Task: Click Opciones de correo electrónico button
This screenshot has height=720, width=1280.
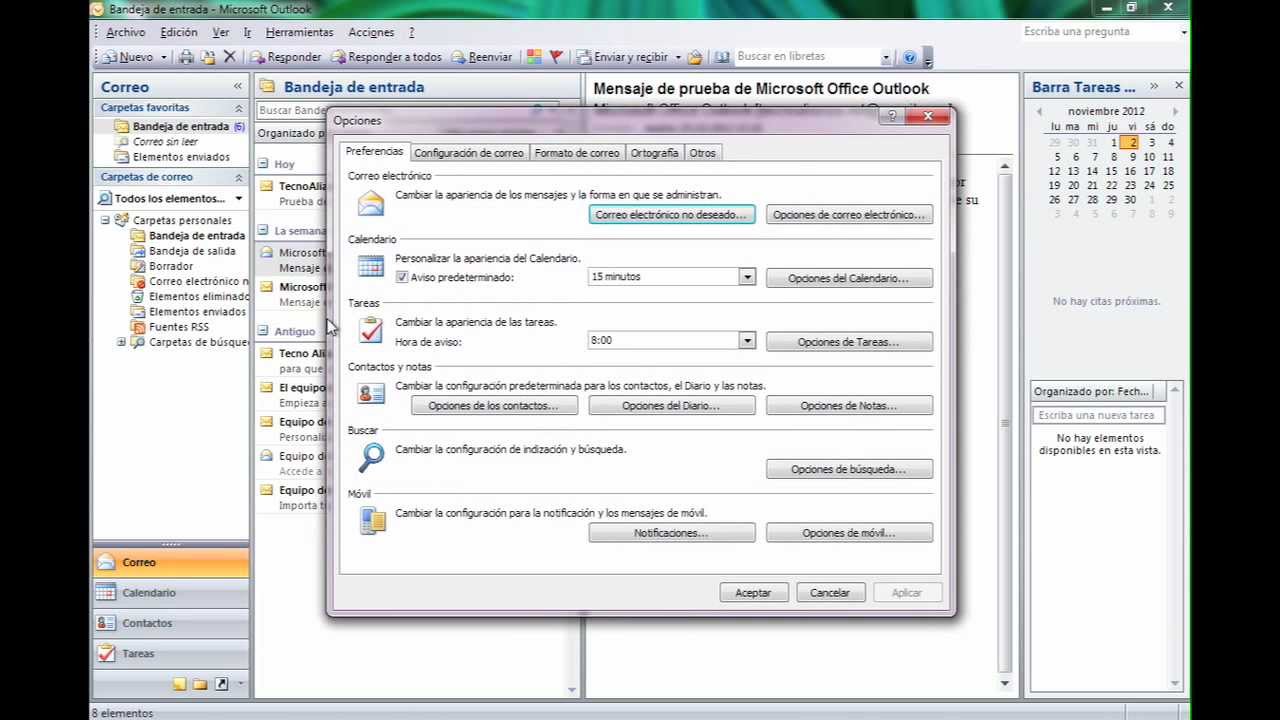Action: tap(849, 215)
